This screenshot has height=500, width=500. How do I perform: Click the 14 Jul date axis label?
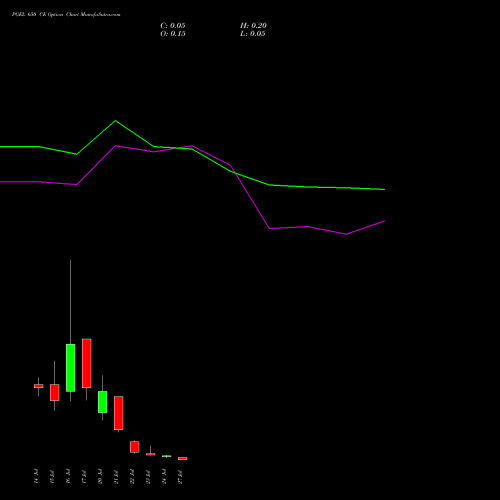click(x=36, y=476)
